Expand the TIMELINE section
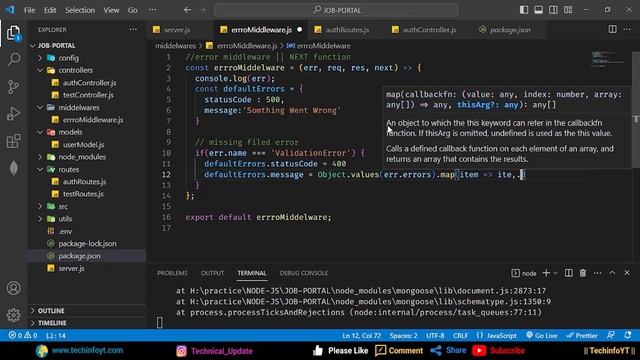Viewport: 640px width, 360px height. (87, 323)
